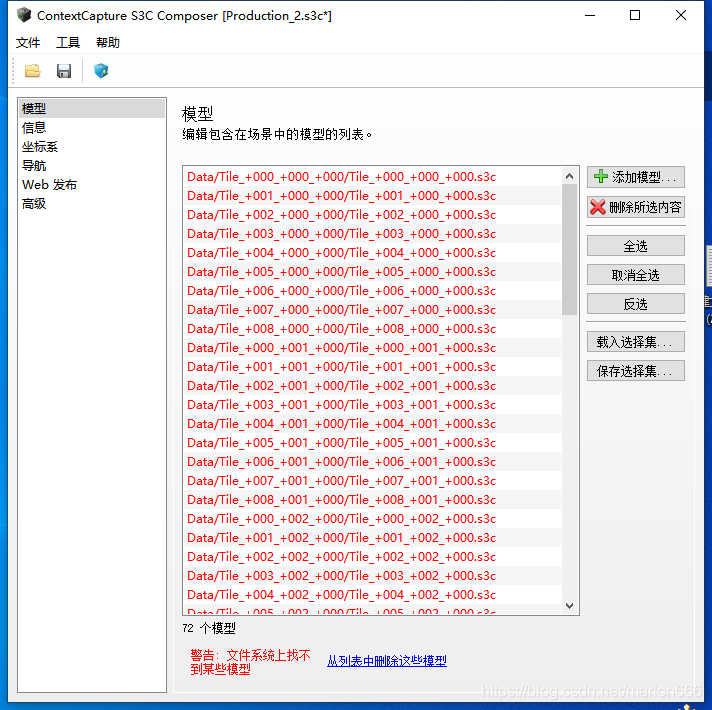
Task: Click the 添加模型... button
Action: [635, 177]
